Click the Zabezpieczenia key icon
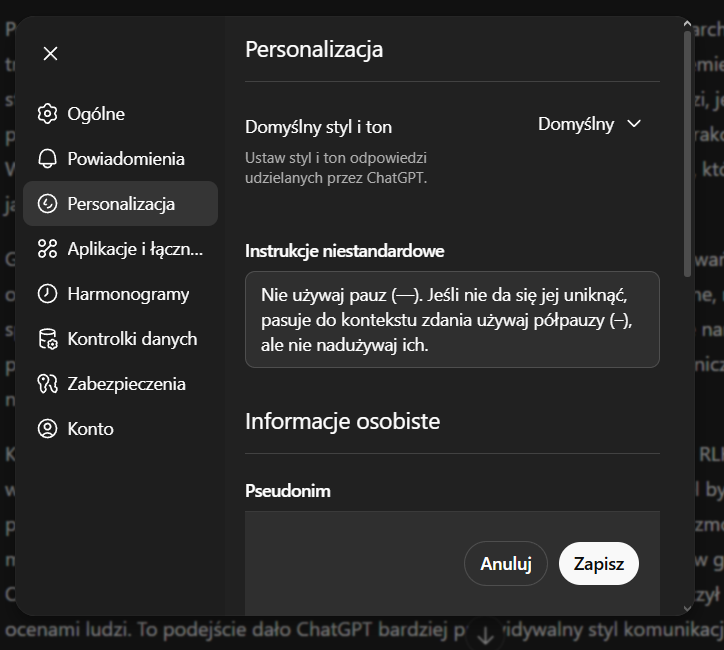This screenshot has width=724, height=650. pos(47,384)
